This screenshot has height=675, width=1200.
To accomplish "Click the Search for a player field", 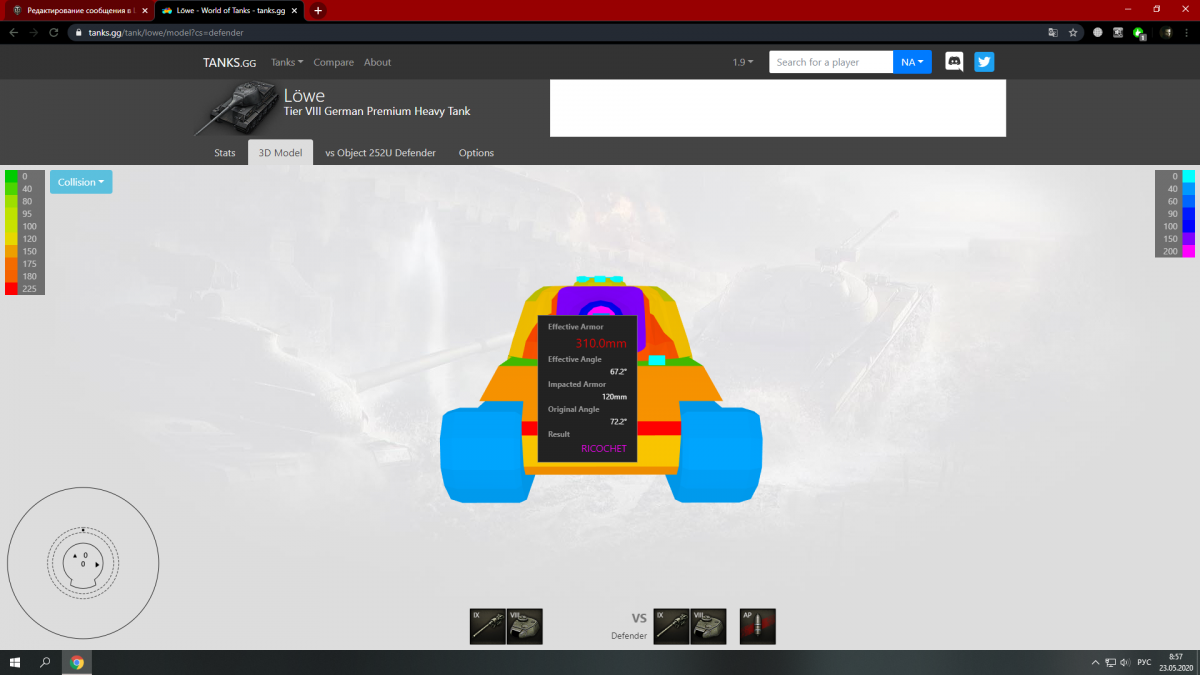I will 831,62.
